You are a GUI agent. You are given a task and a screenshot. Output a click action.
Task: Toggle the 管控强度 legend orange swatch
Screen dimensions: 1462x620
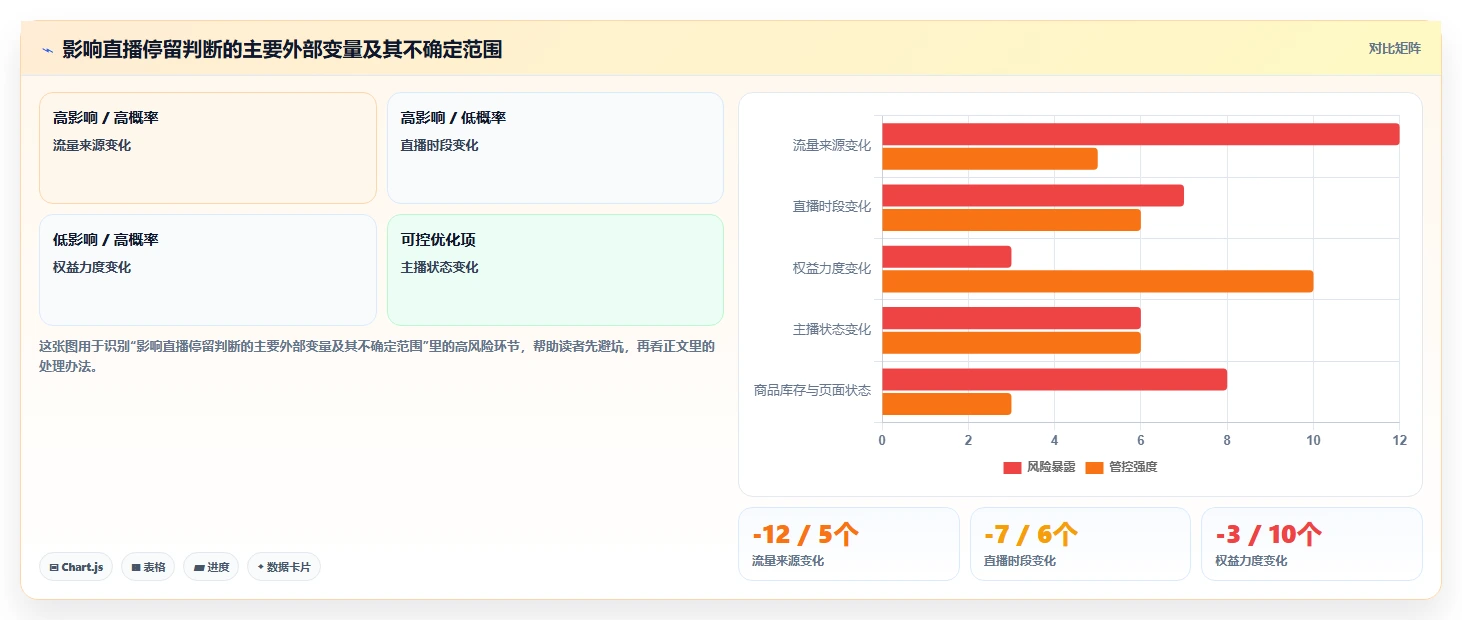pyautogui.click(x=1094, y=467)
